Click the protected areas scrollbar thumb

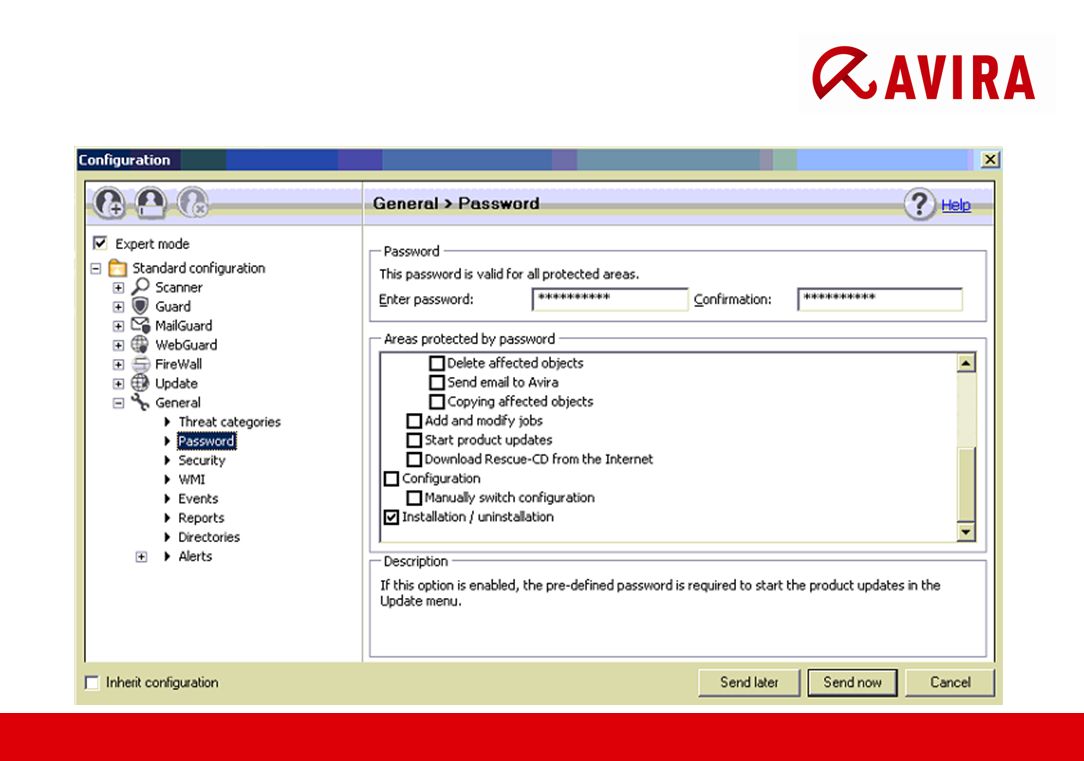click(x=966, y=483)
